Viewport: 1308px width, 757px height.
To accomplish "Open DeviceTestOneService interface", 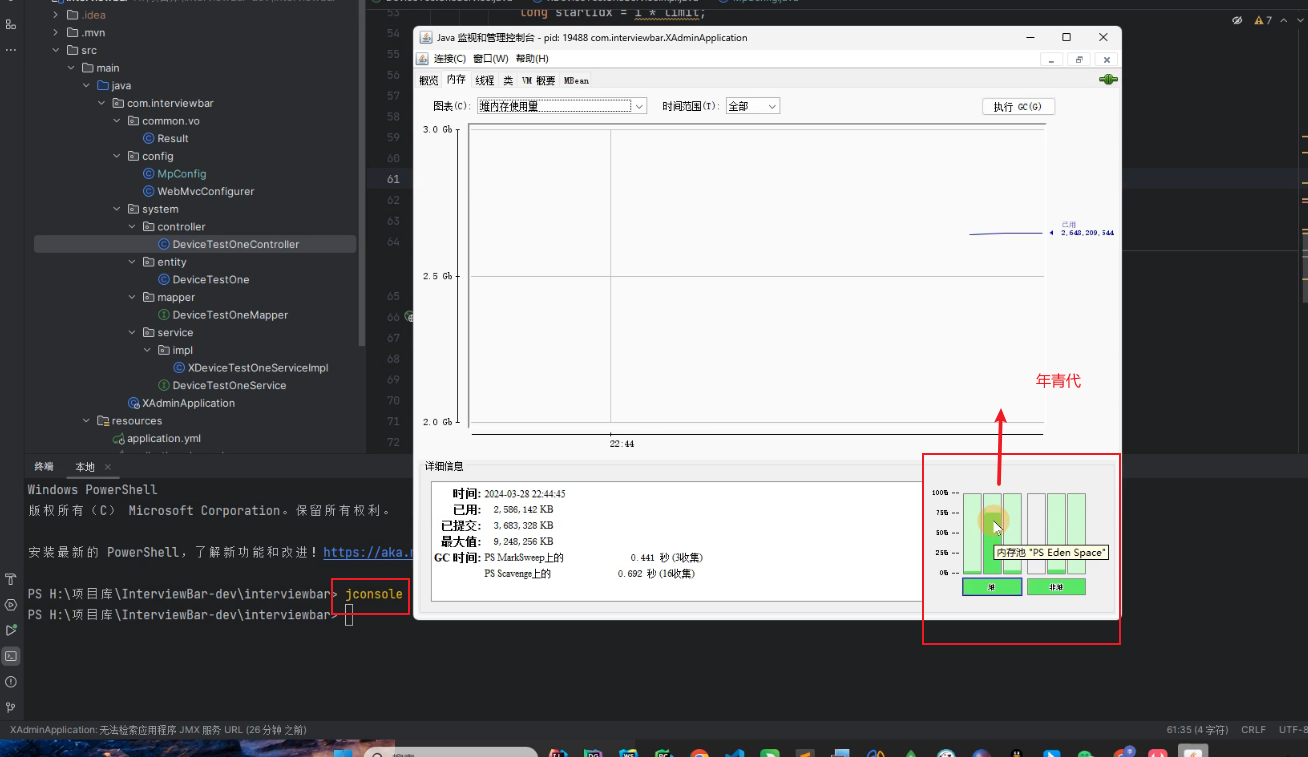I will pos(229,385).
